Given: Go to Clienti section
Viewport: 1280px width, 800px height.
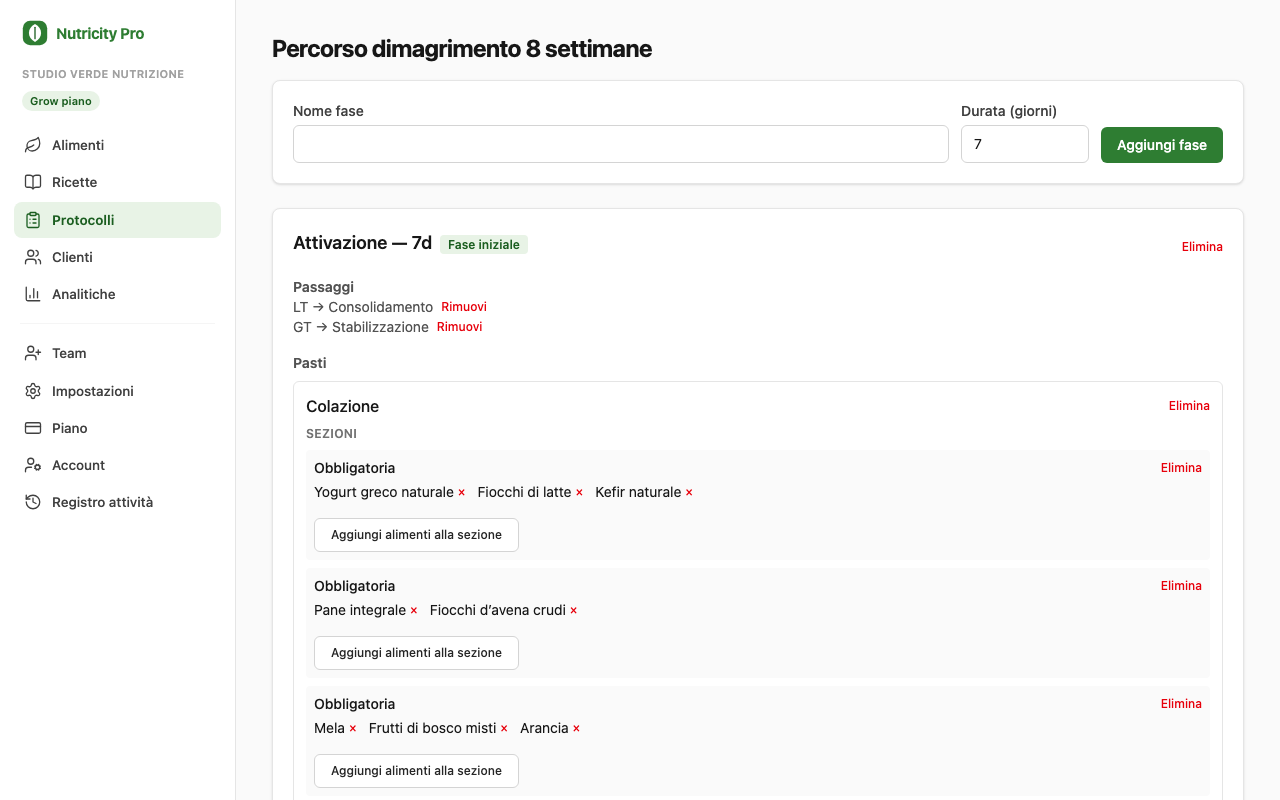Looking at the screenshot, I should (117, 257).
